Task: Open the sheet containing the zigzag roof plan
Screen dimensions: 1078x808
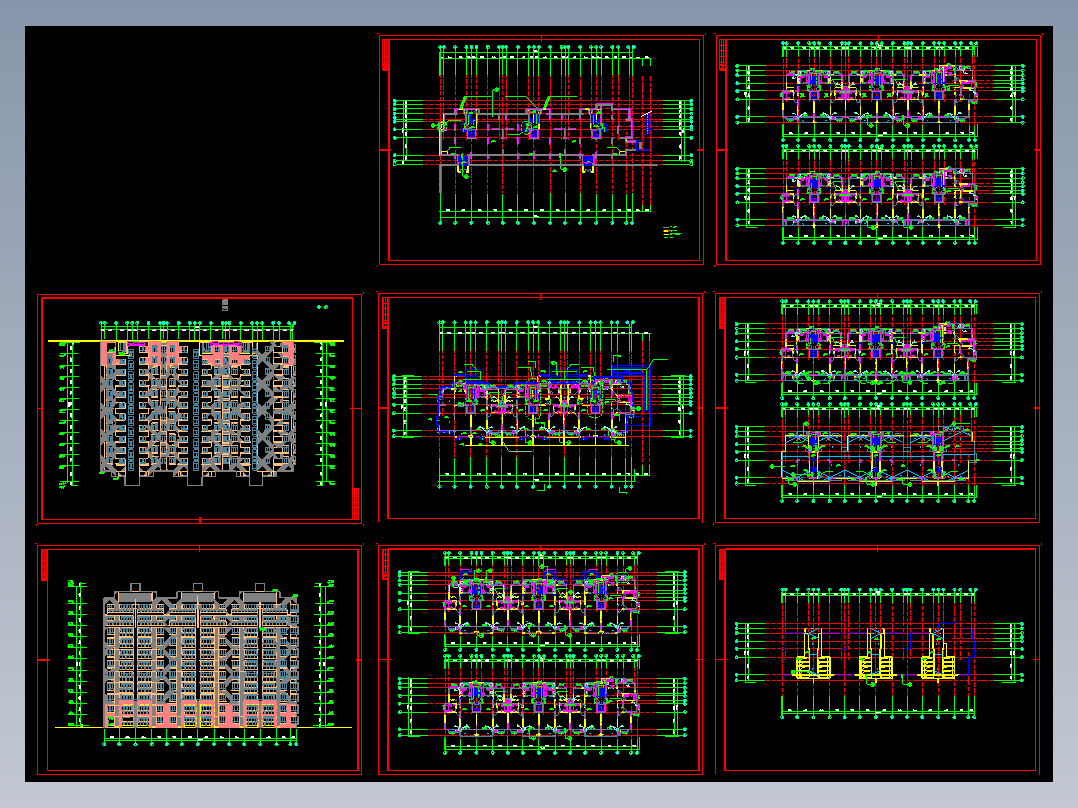Action: click(x=877, y=409)
